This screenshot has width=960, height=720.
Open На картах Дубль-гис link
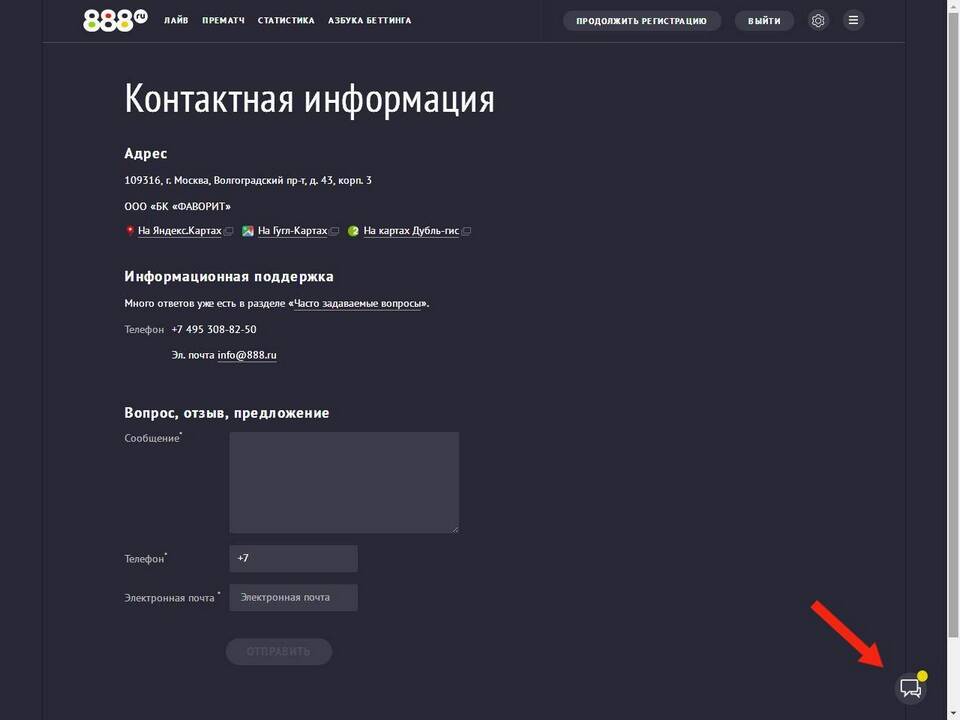[x=411, y=231]
